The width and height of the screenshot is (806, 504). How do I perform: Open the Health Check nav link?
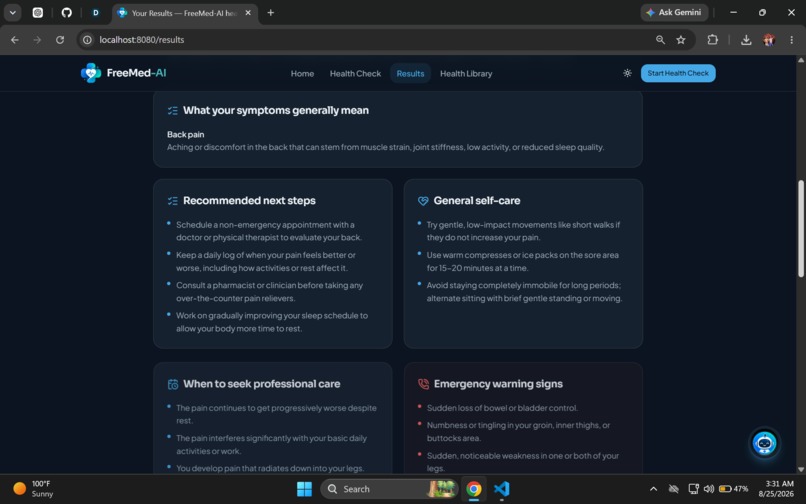[355, 74]
